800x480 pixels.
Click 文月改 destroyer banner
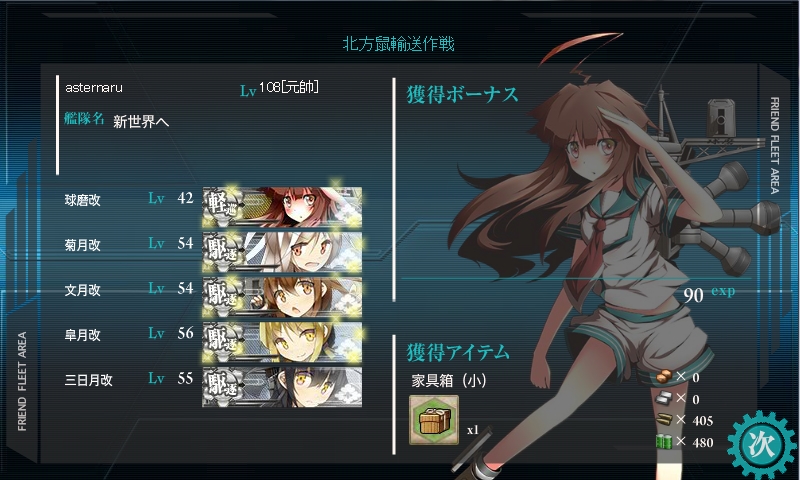282,297
